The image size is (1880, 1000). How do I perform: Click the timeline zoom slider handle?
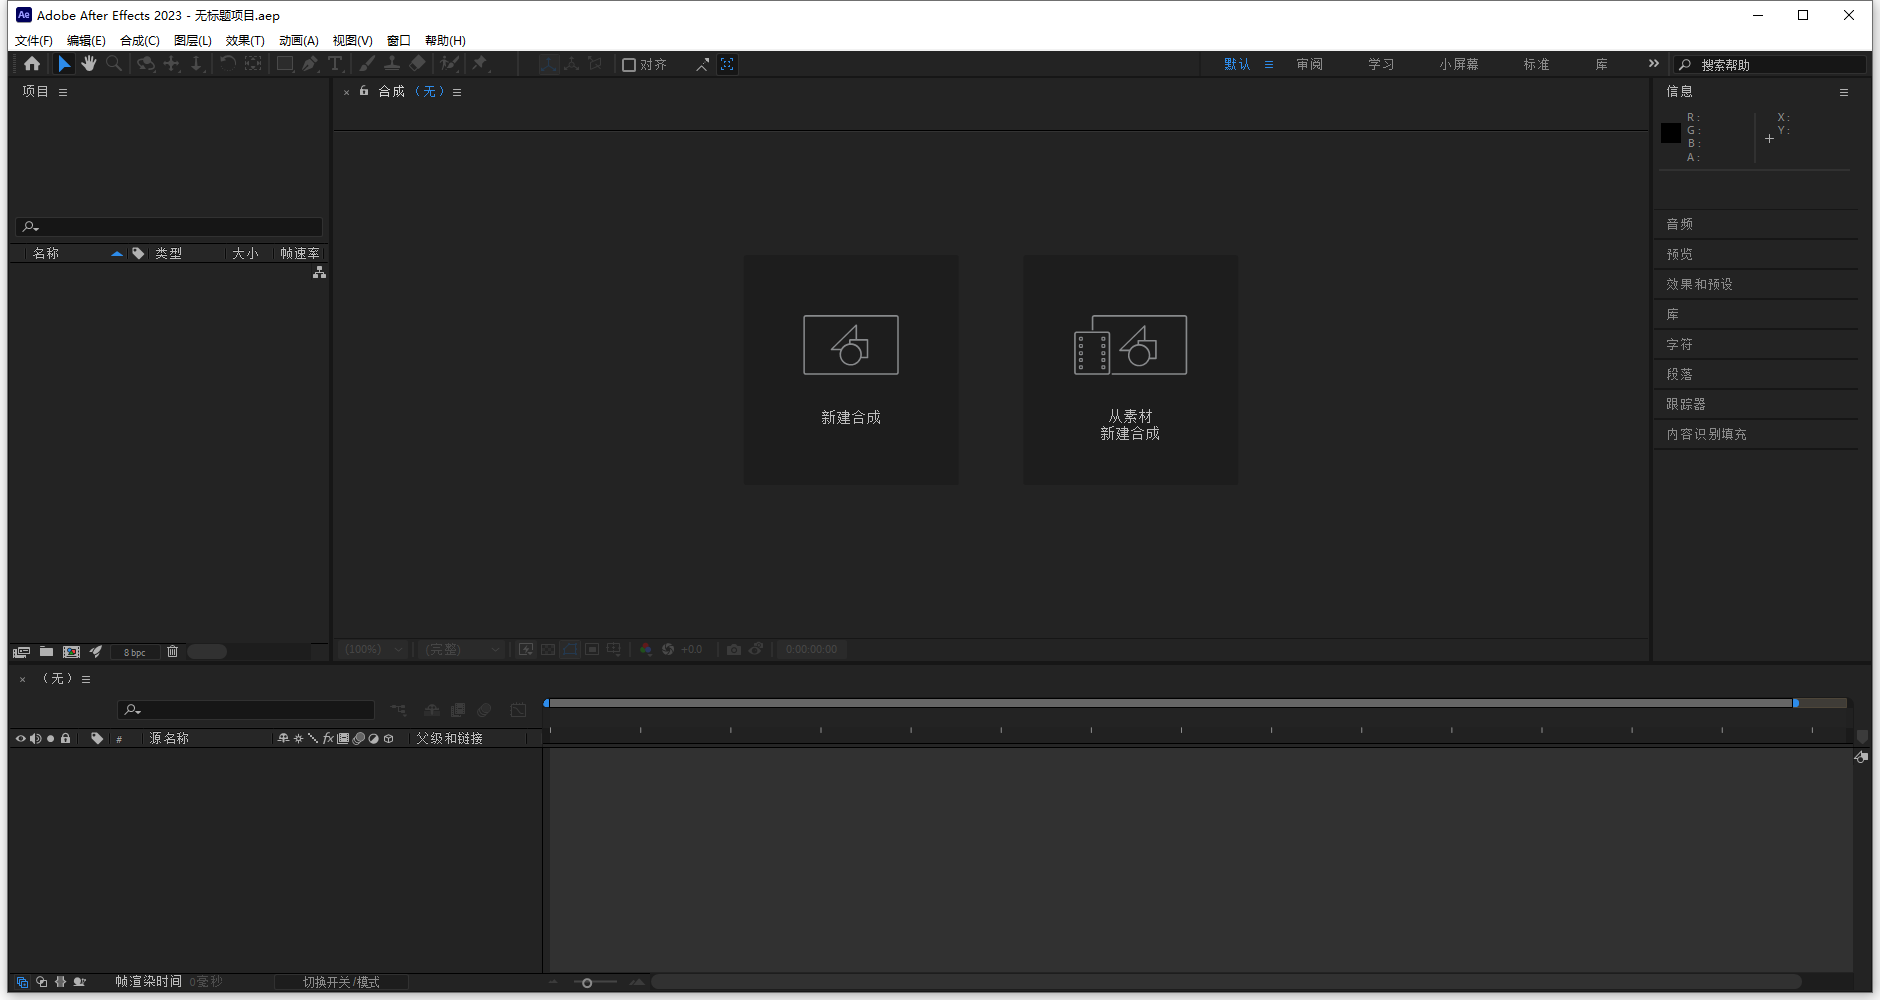coord(587,983)
